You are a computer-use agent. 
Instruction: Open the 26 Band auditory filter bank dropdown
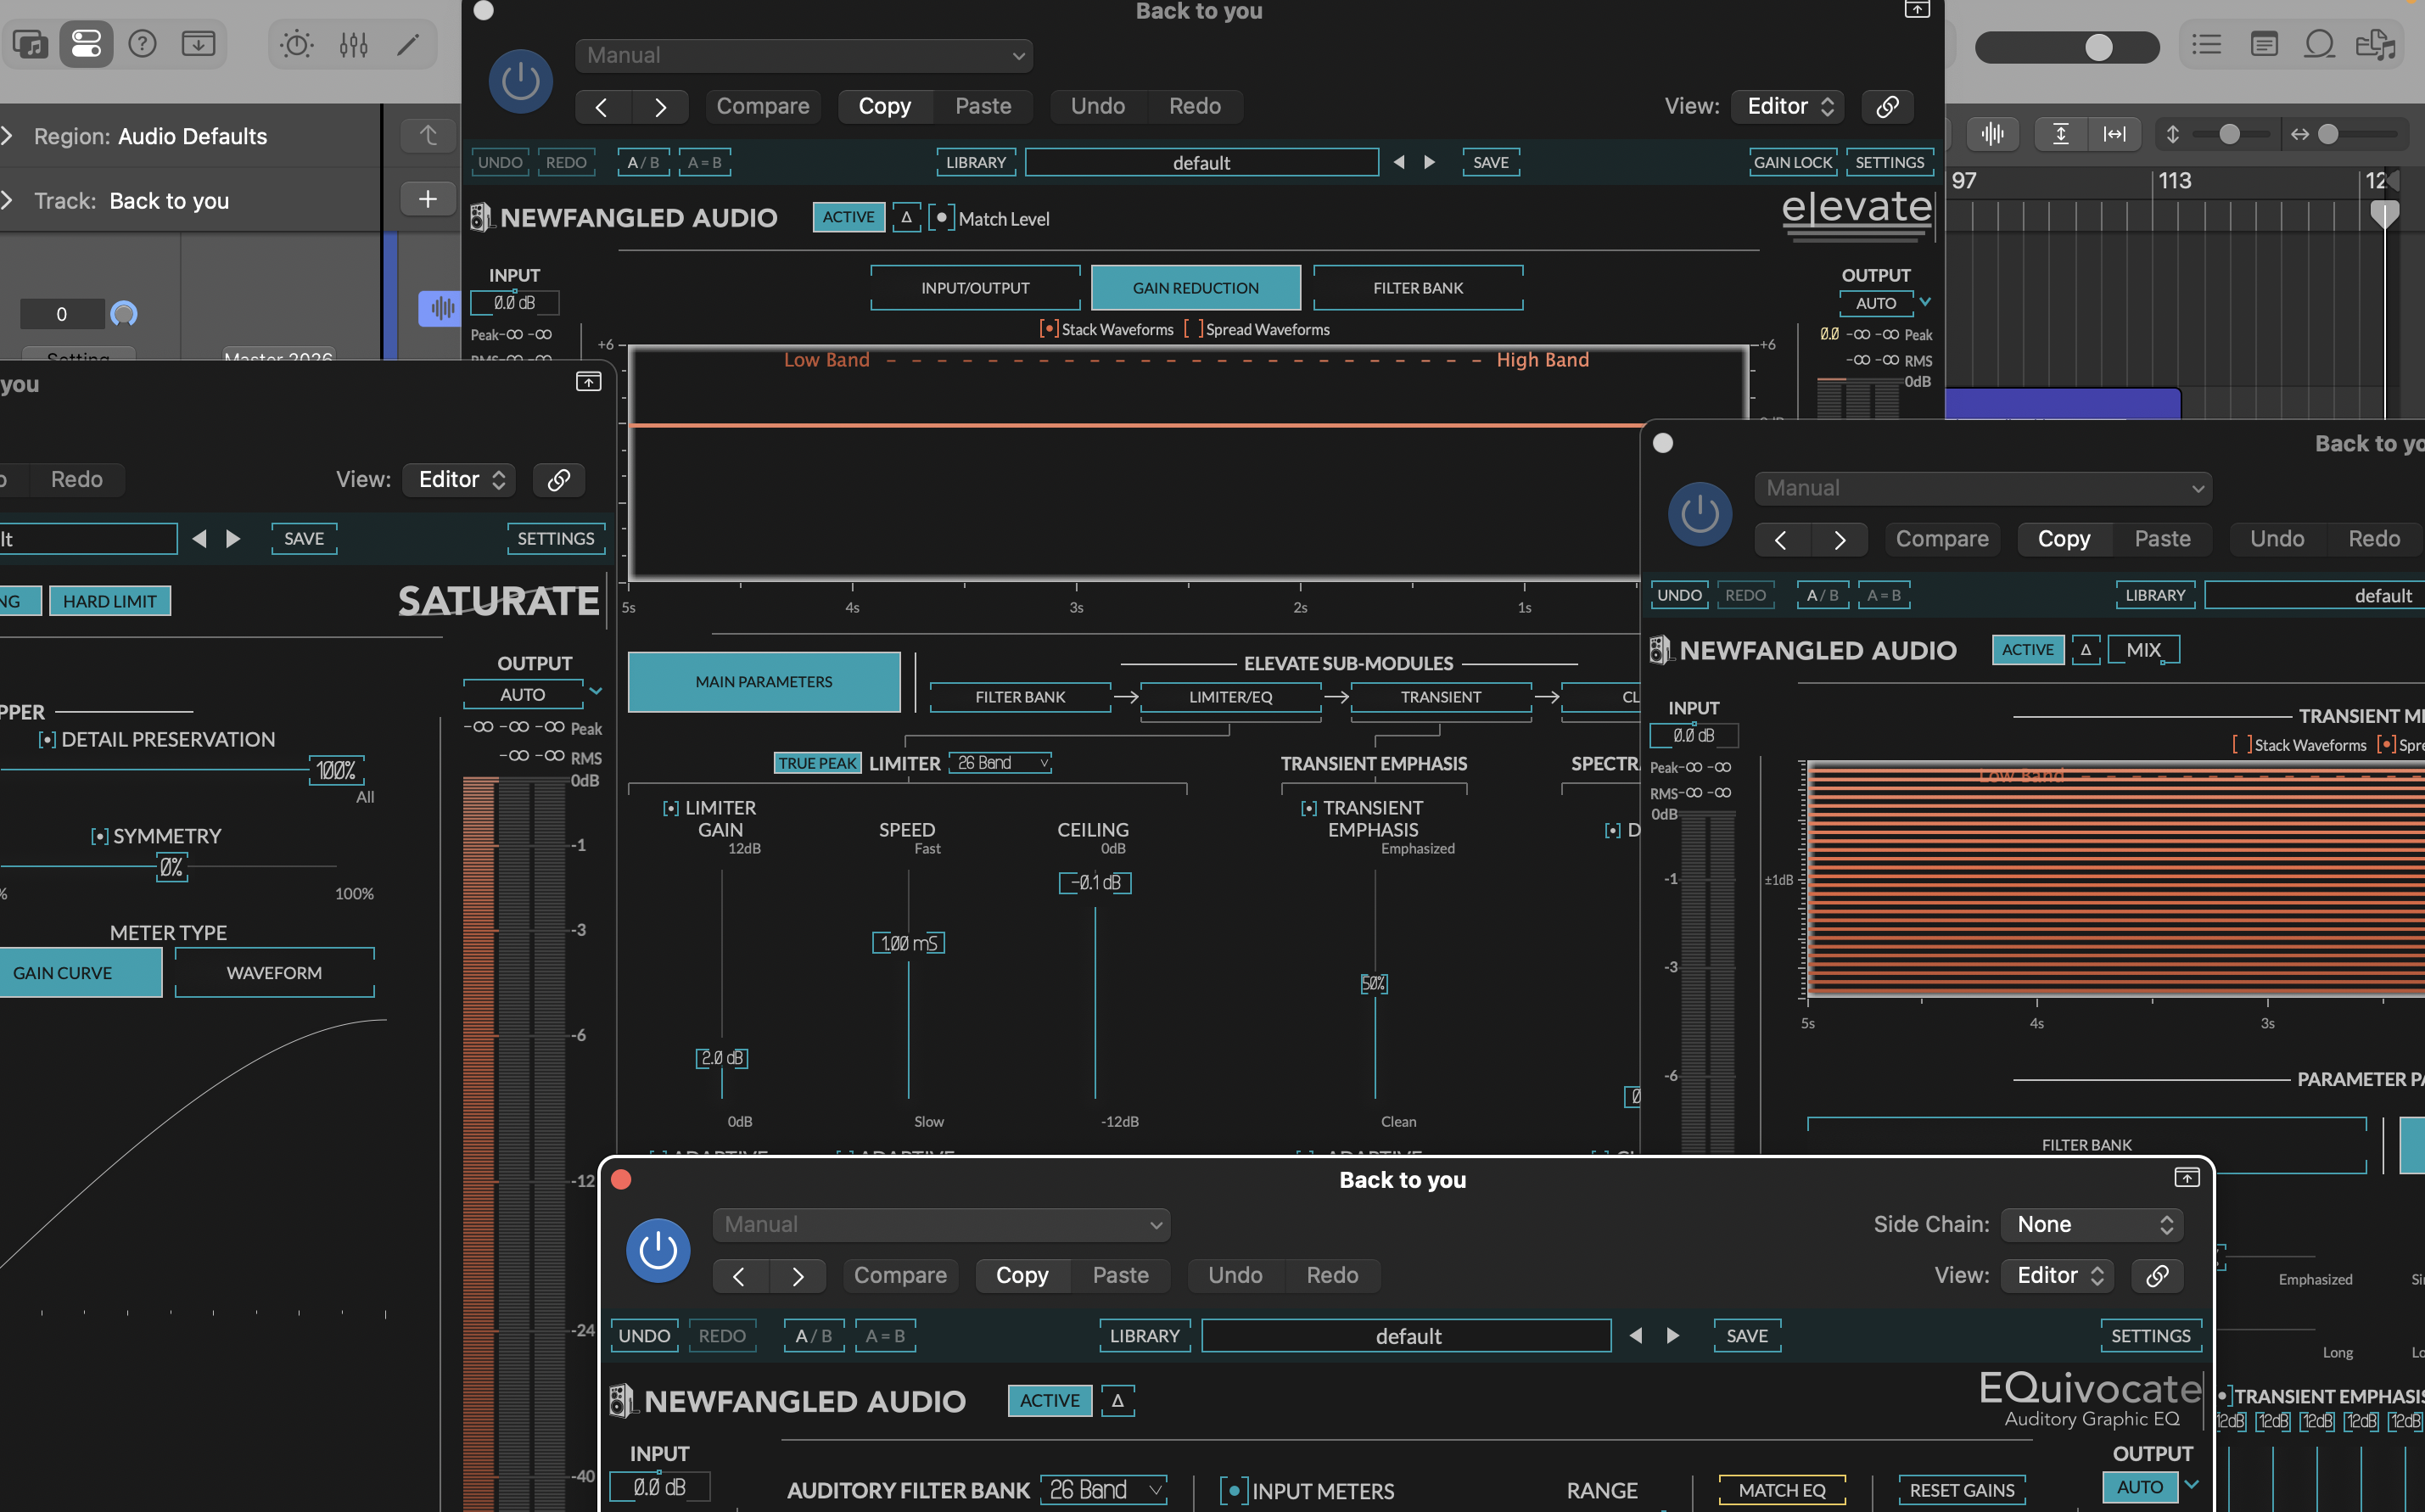tap(1103, 1489)
